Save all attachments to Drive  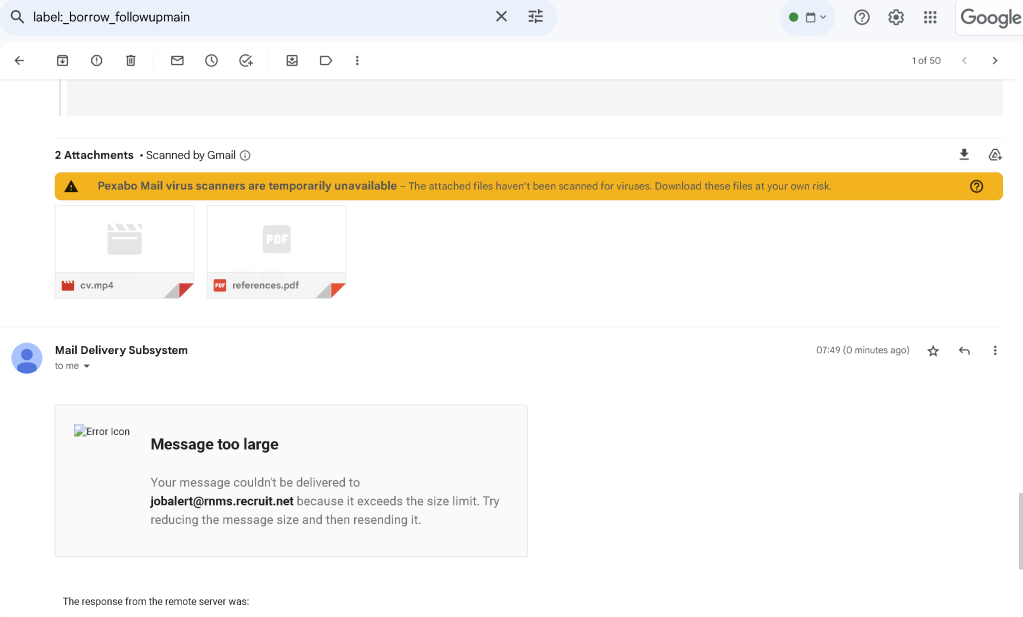[995, 155]
